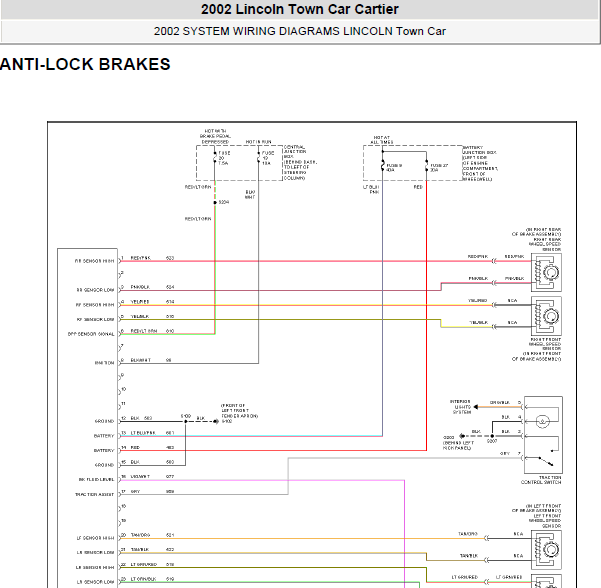Click the "RIGHT FRONT WHEEL SPEED SENSOR" caption

point(544,344)
